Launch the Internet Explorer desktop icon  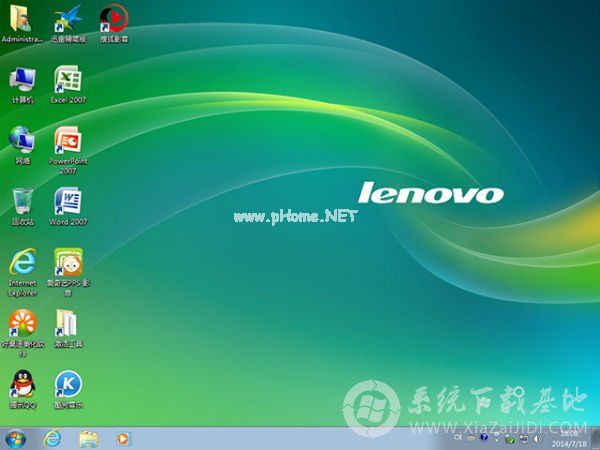23,272
